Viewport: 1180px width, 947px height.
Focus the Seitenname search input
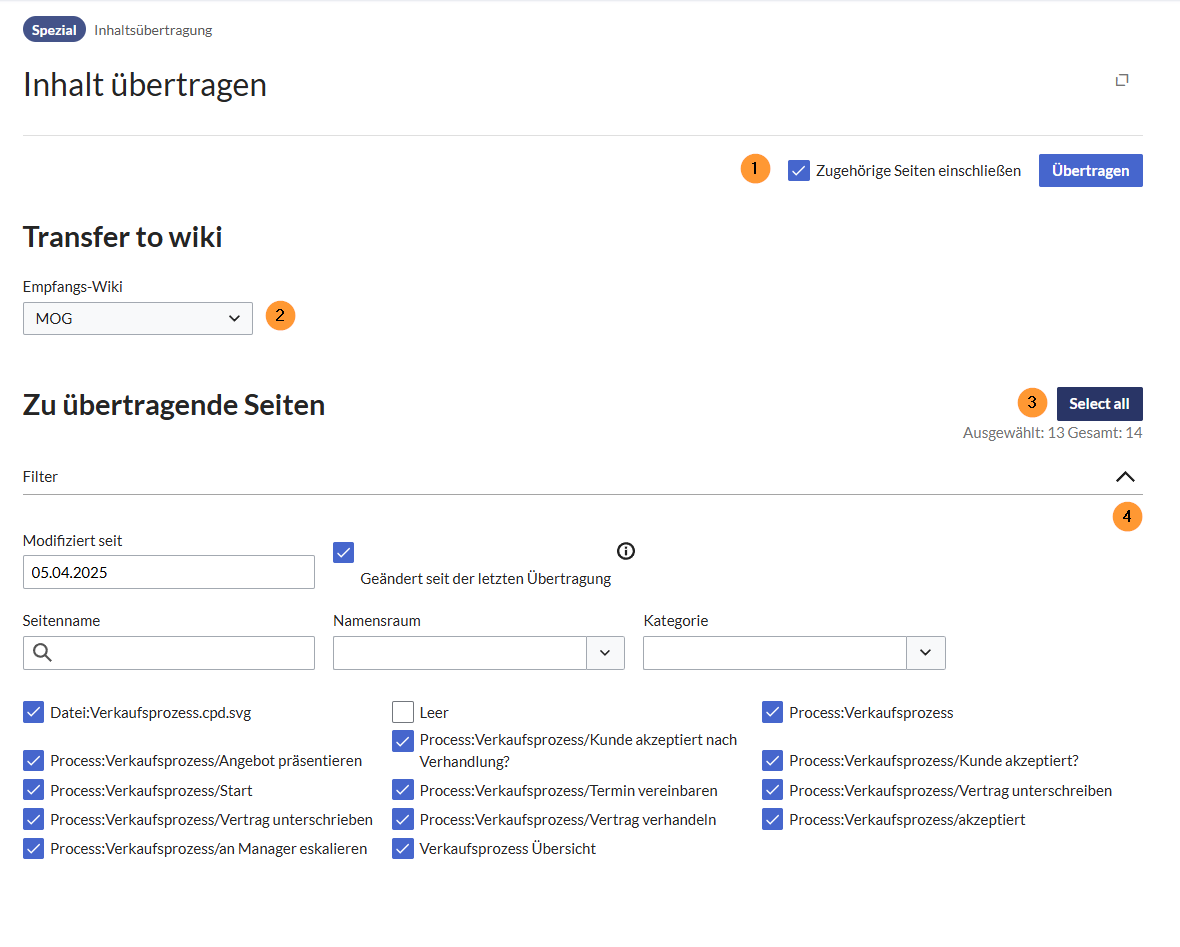[180, 653]
